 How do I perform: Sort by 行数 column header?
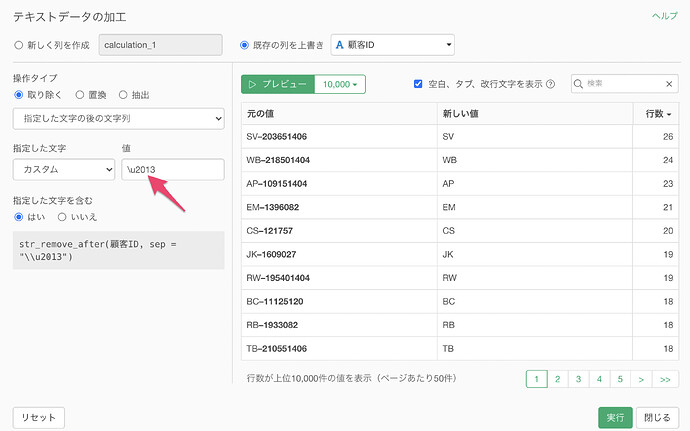point(658,114)
